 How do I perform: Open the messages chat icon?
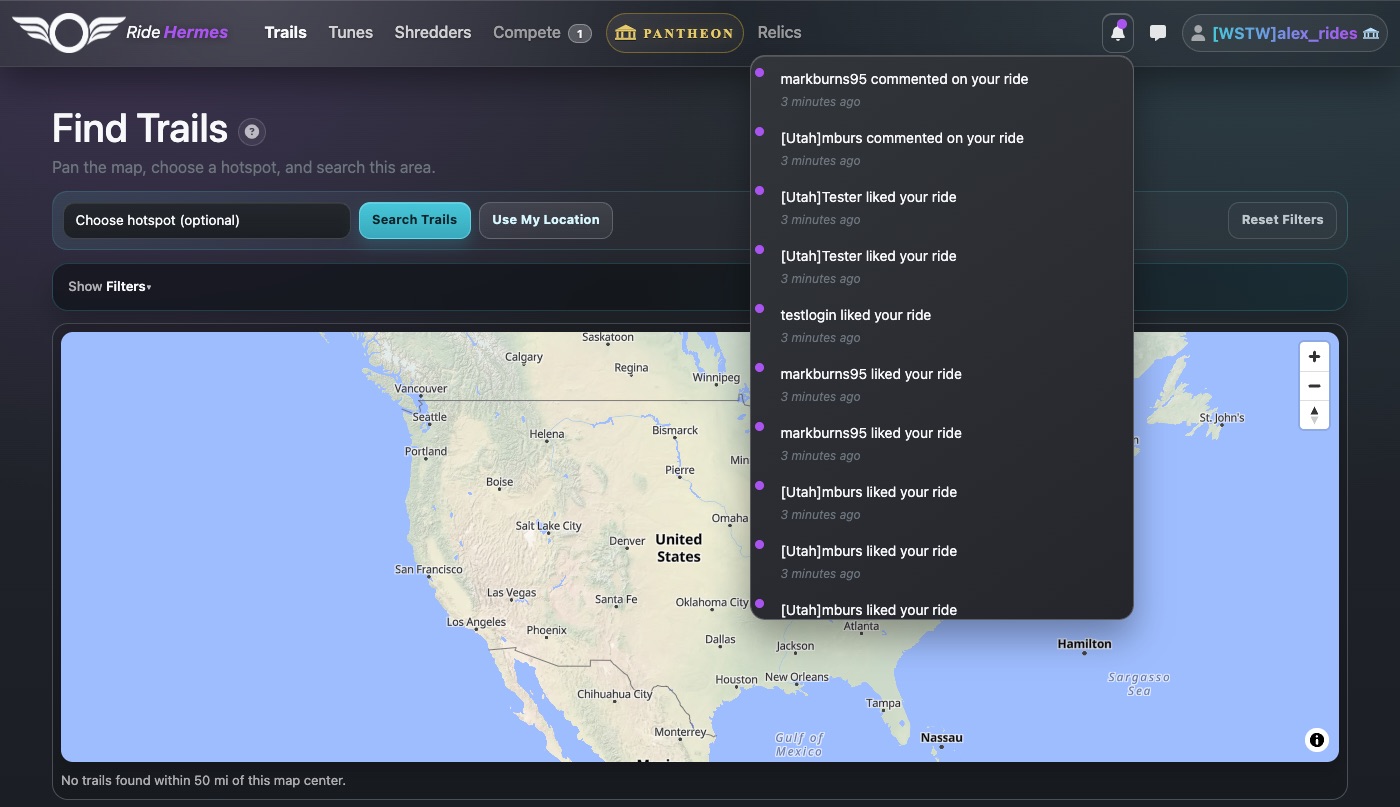pyautogui.click(x=1158, y=33)
